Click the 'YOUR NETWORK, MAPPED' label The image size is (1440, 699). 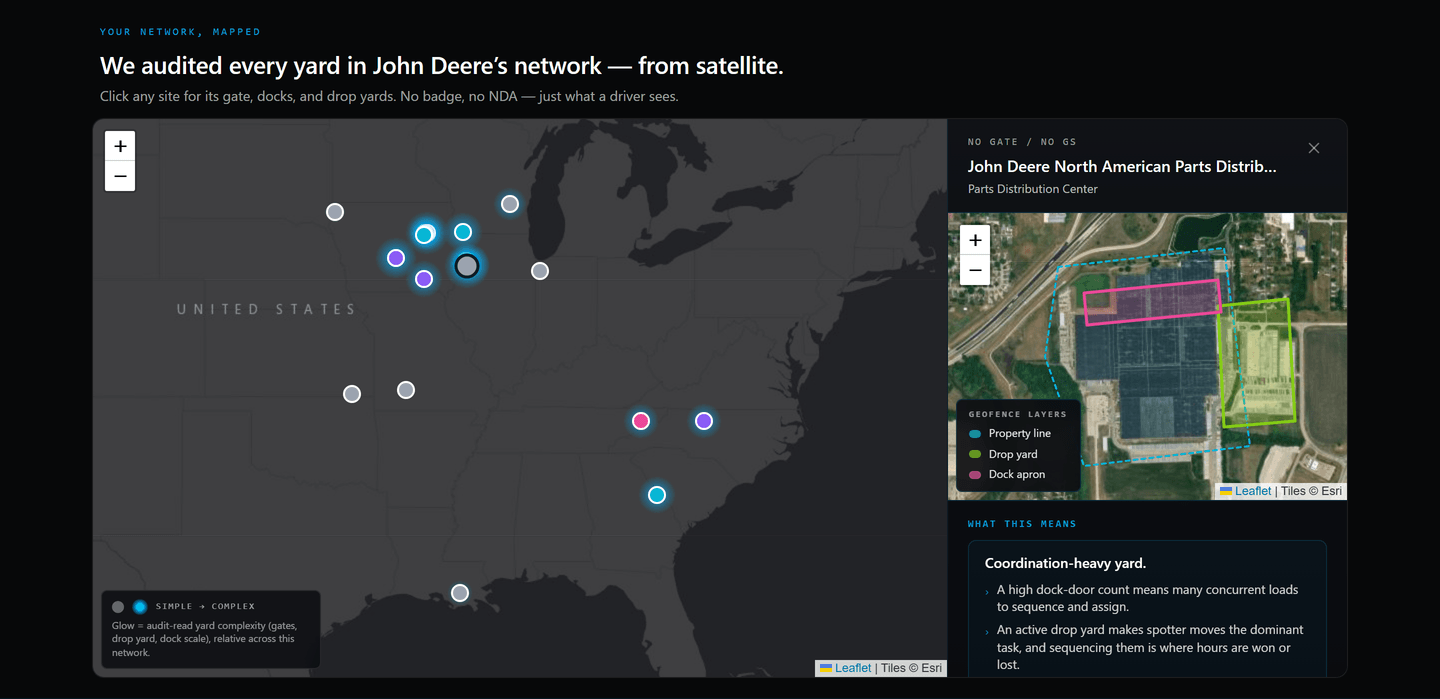point(180,32)
